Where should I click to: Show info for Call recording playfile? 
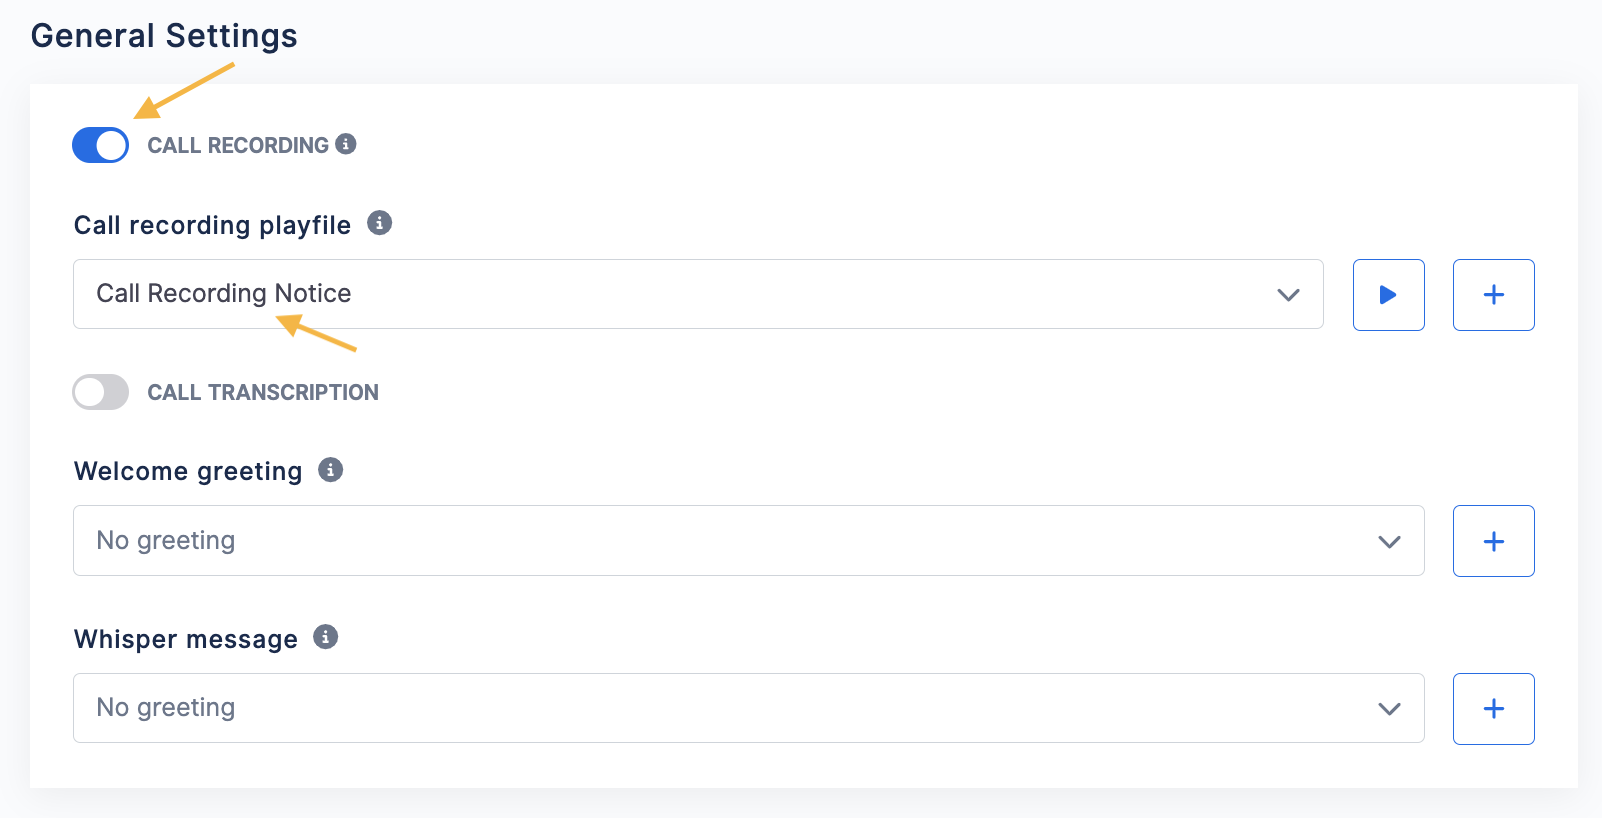point(379,223)
